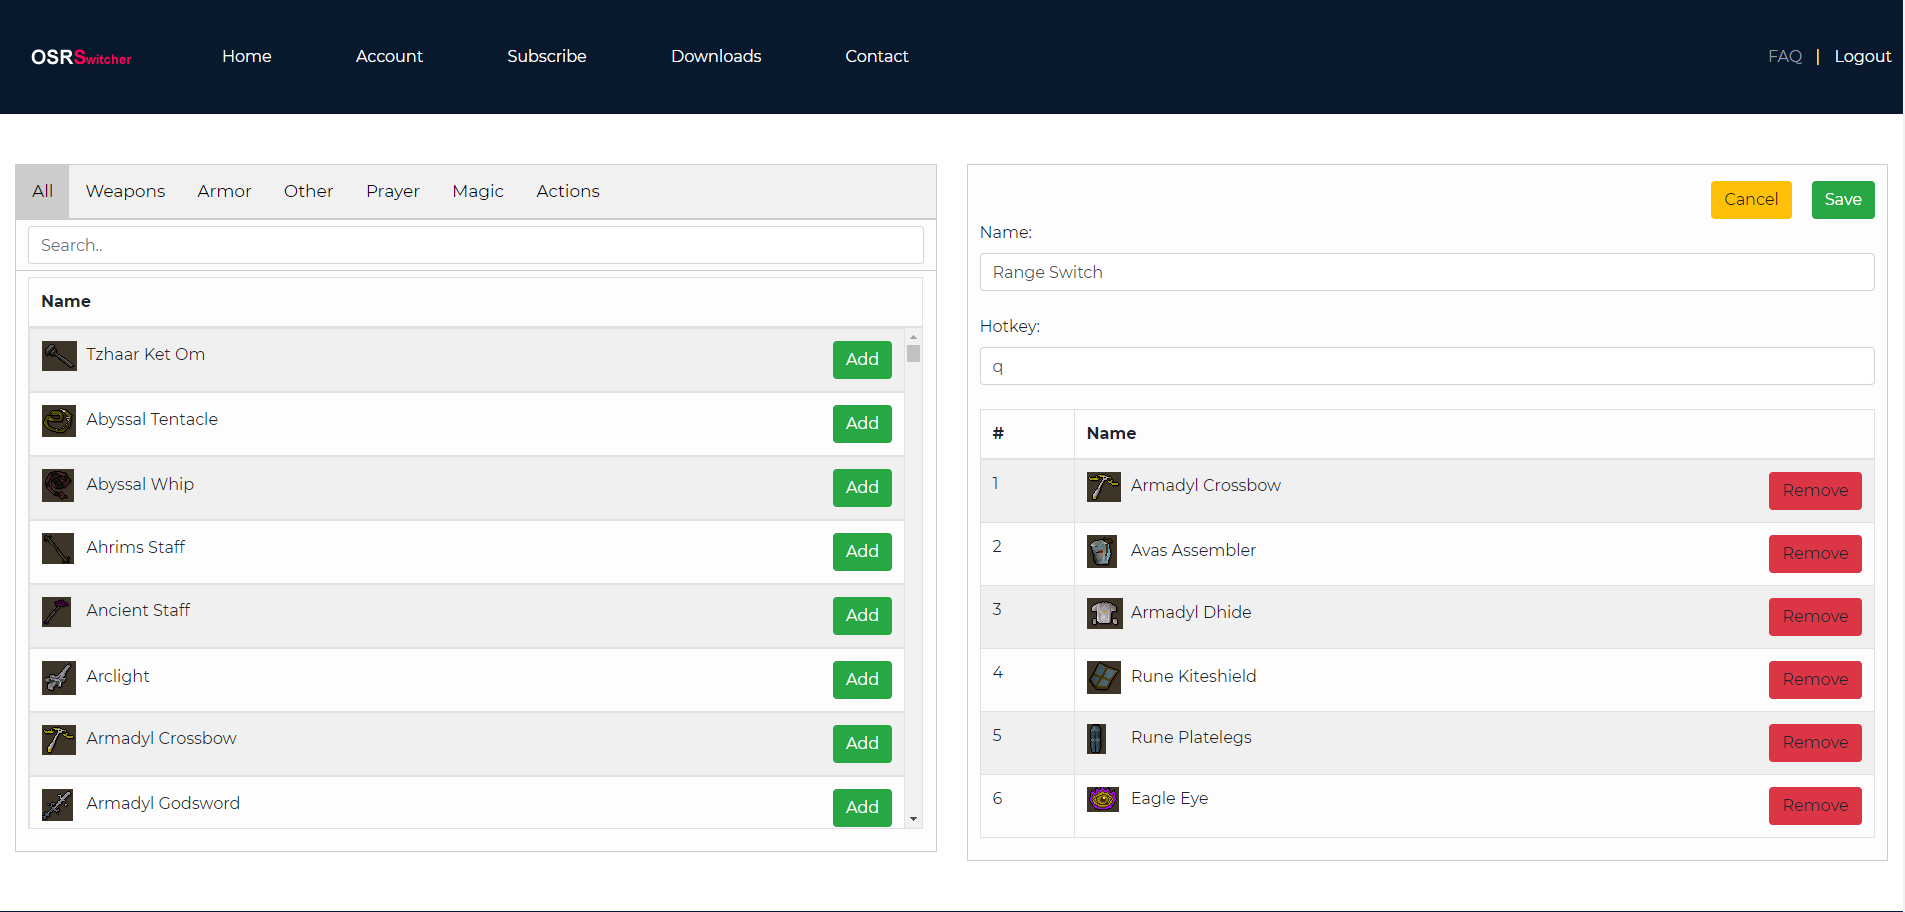Screen dimensions: 1905x912
Task: Click the Rune Kiteshield icon
Action: click(x=1104, y=678)
